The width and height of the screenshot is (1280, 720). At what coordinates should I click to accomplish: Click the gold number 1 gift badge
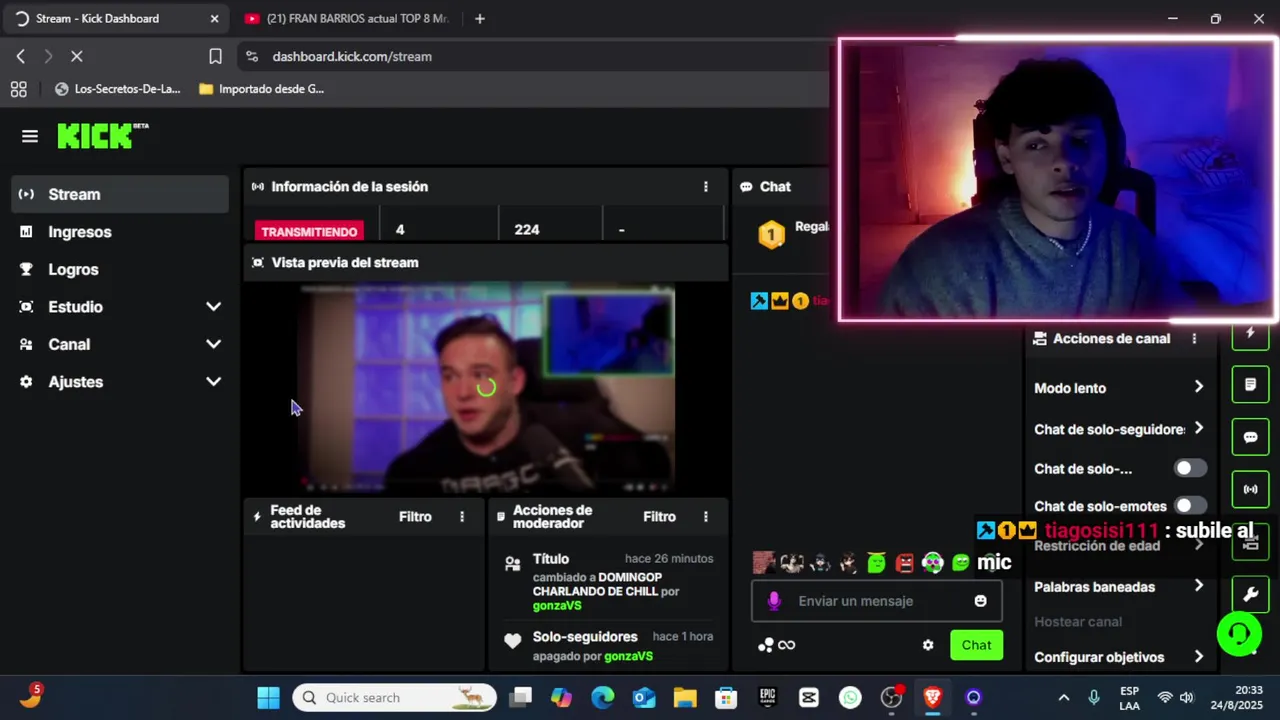[x=771, y=234]
